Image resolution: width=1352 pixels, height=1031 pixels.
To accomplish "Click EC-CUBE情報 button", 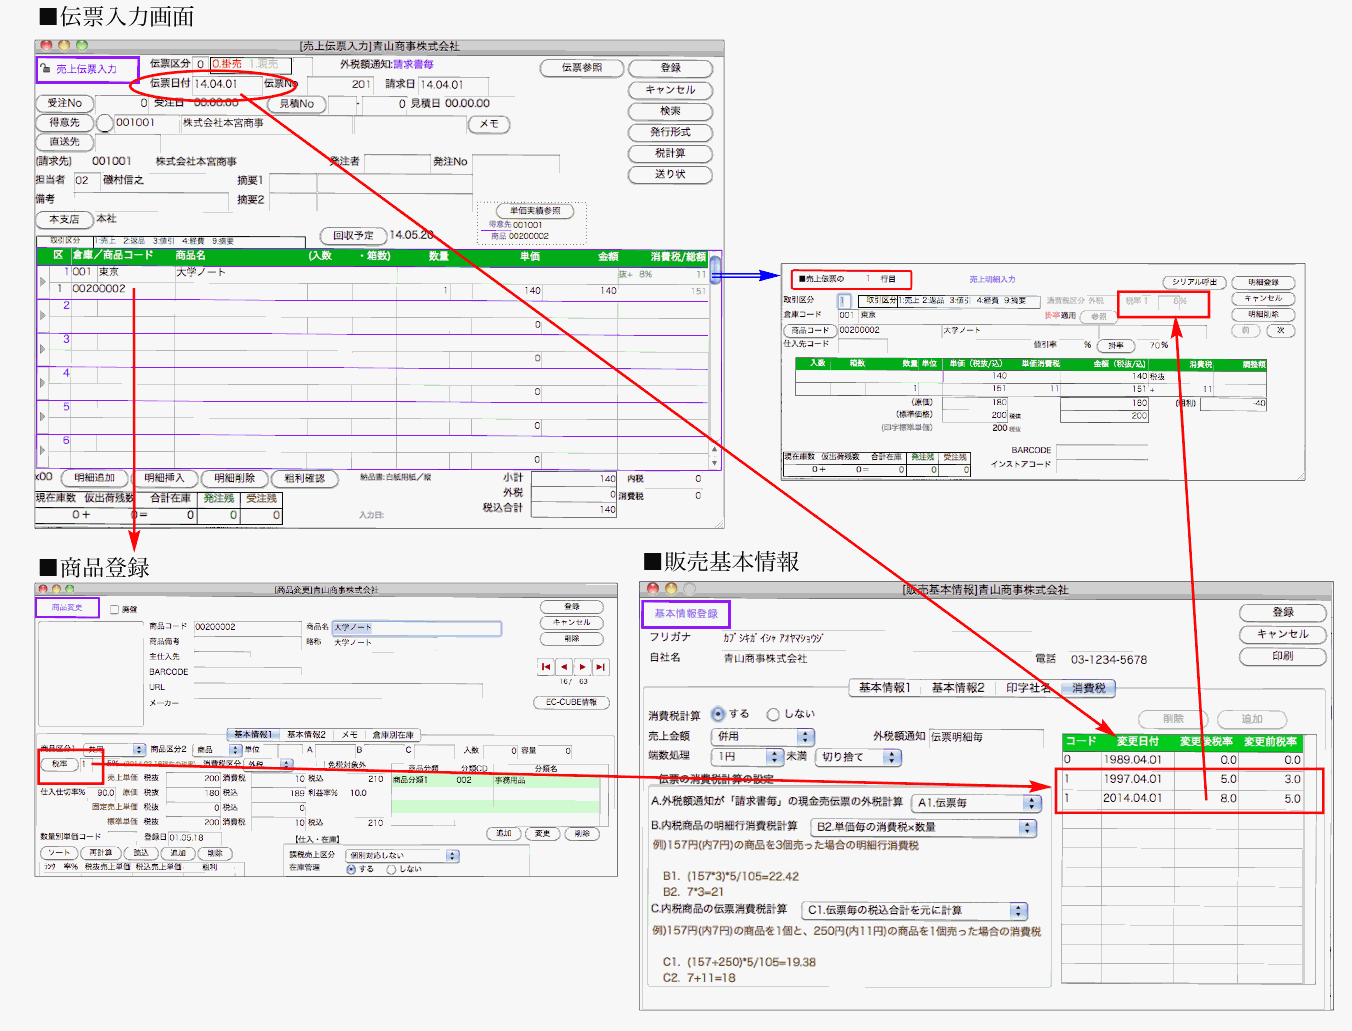I will point(571,703).
